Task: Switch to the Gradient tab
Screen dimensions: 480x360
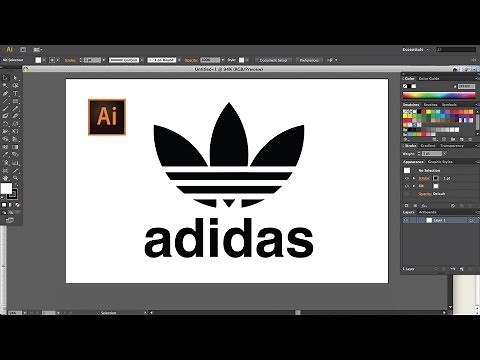Action: click(x=428, y=146)
